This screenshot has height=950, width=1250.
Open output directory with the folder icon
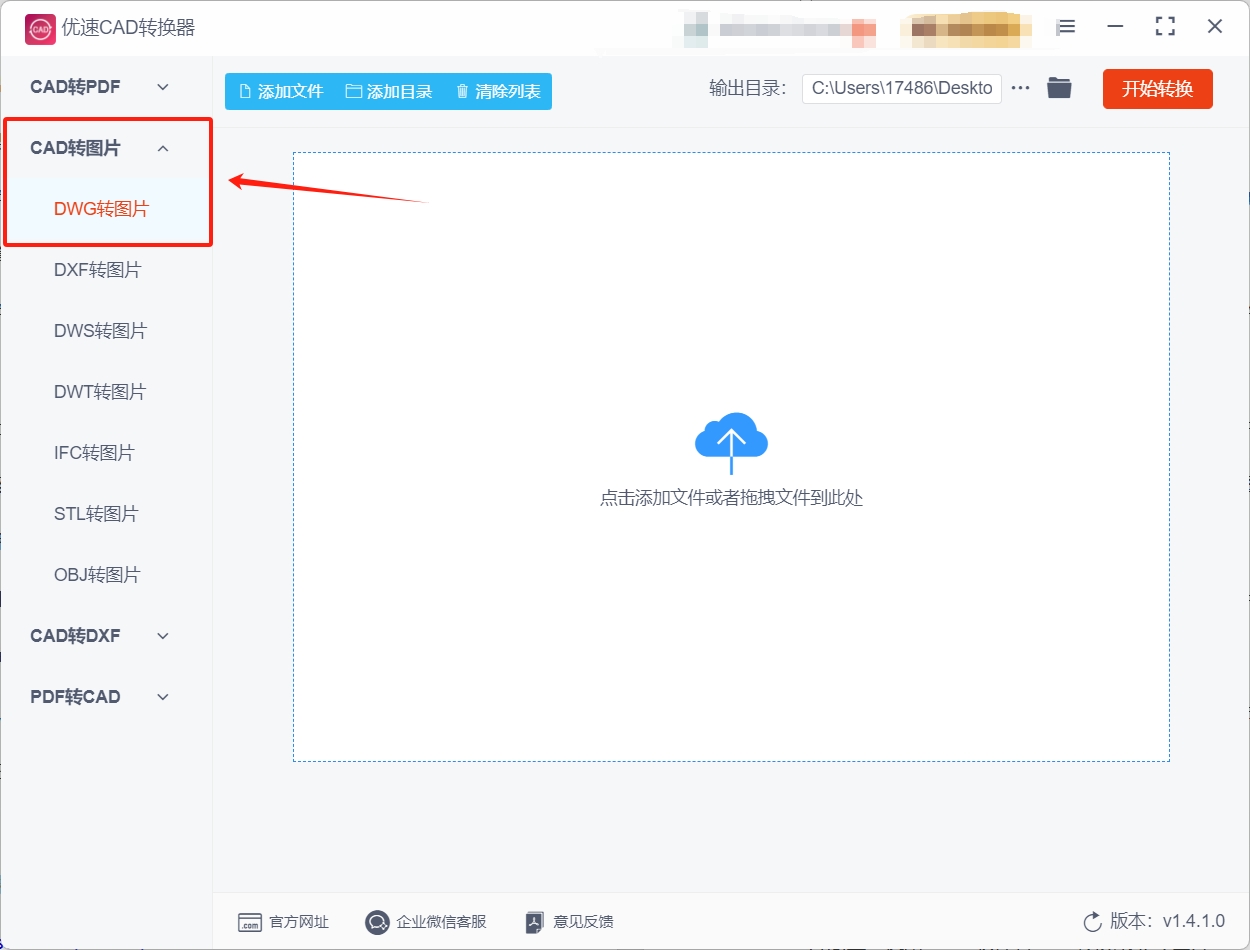[1059, 88]
